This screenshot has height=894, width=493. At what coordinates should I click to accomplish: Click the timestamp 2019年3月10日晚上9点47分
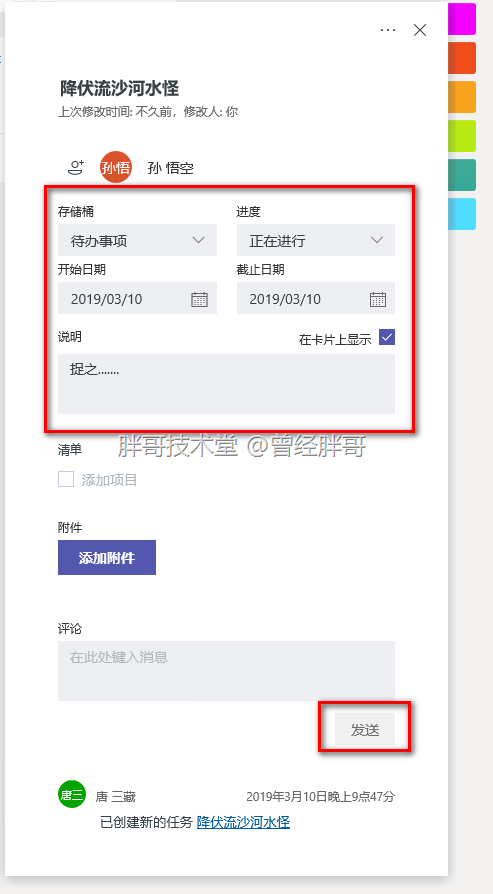320,797
